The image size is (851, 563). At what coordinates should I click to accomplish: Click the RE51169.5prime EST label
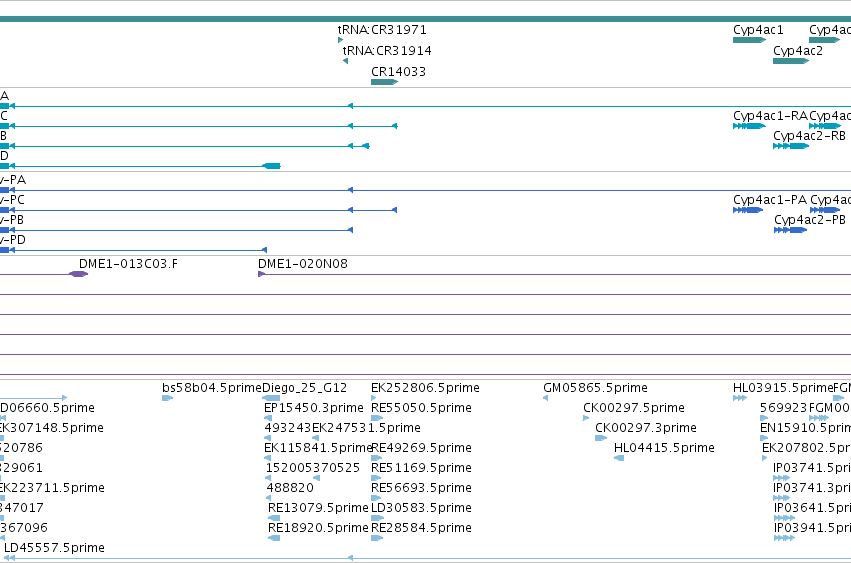point(421,468)
